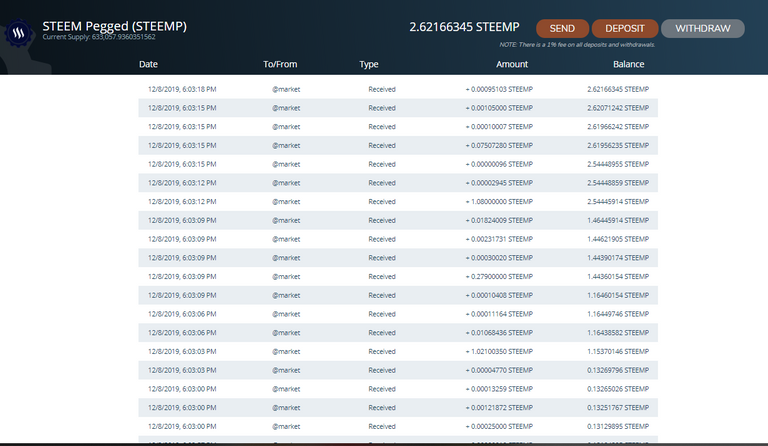768x446 pixels.
Task: Click the 1% fee note text
Action: [577, 45]
